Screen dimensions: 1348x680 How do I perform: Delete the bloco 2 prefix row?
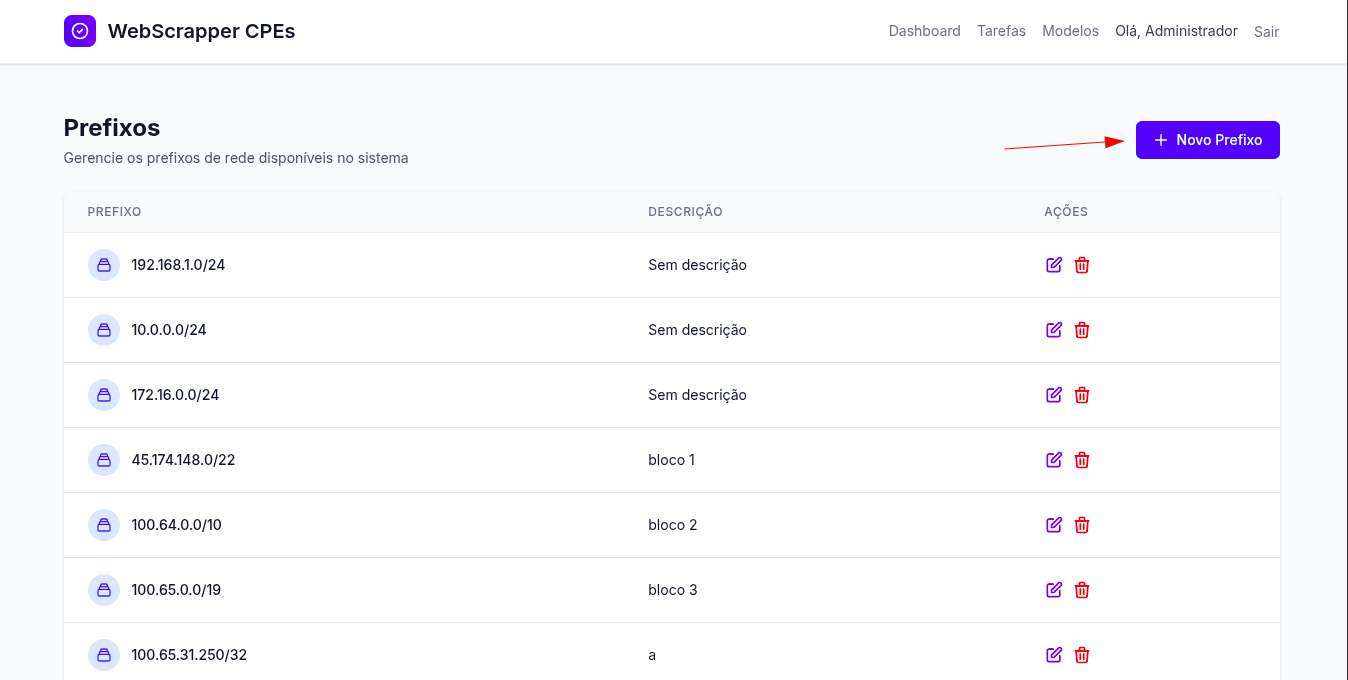click(1081, 525)
